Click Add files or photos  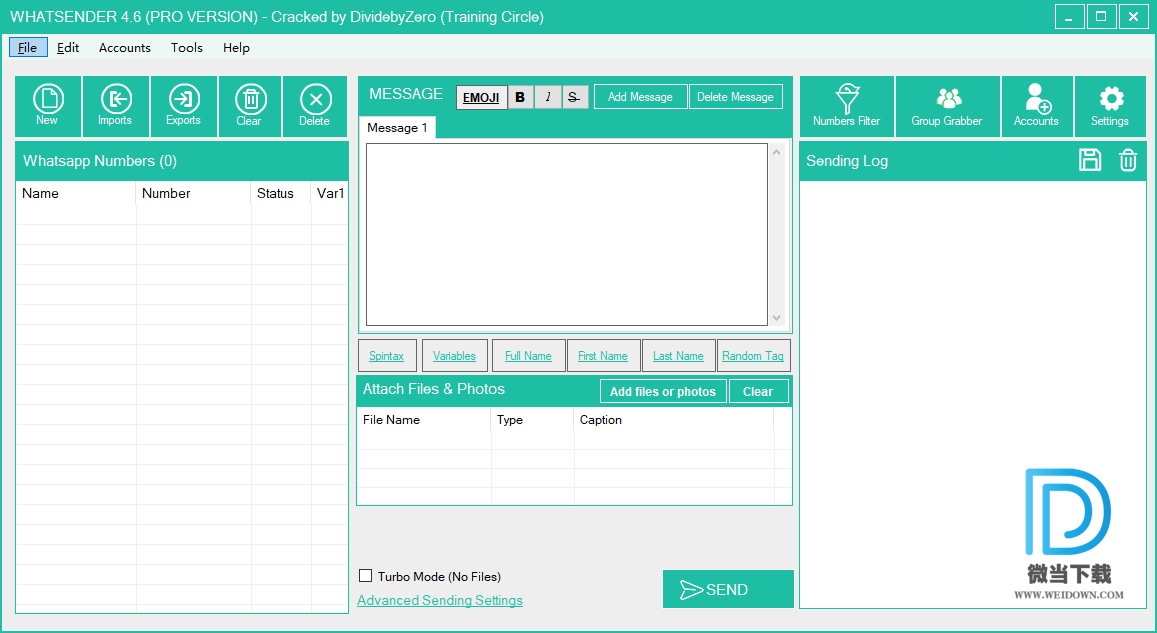[x=663, y=392]
